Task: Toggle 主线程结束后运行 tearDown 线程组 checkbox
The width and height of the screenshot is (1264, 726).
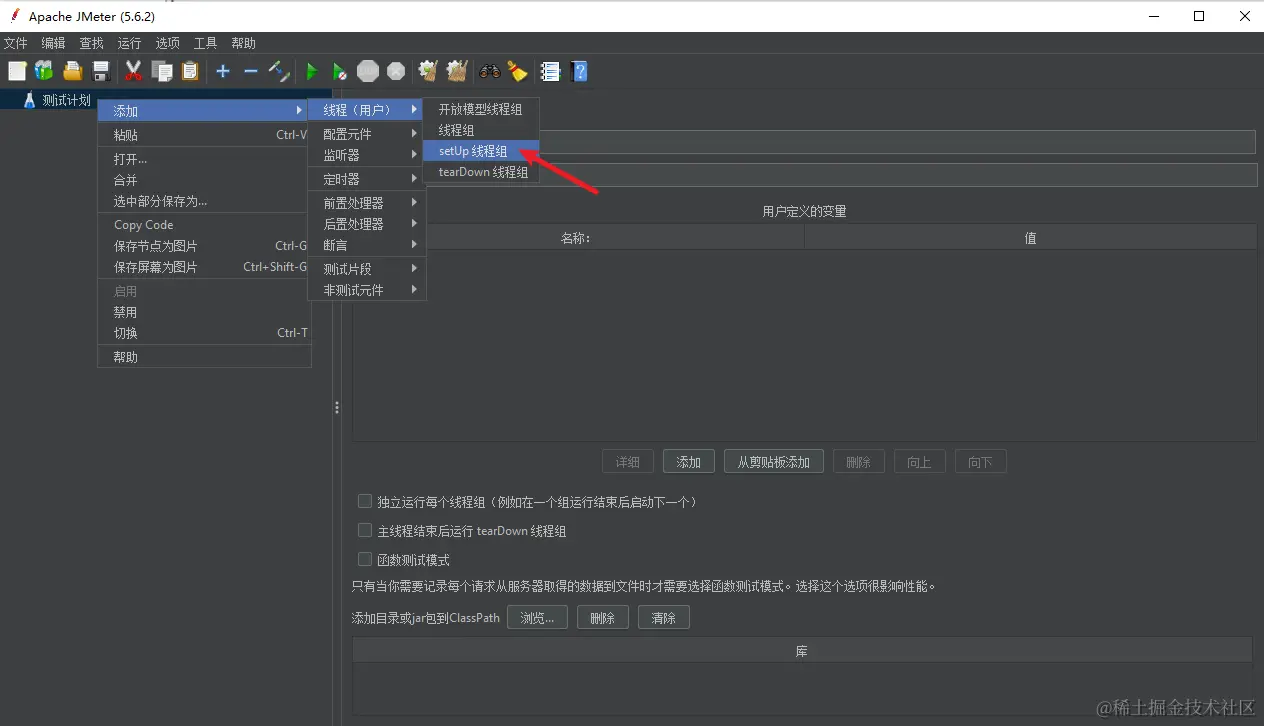Action: (x=365, y=530)
